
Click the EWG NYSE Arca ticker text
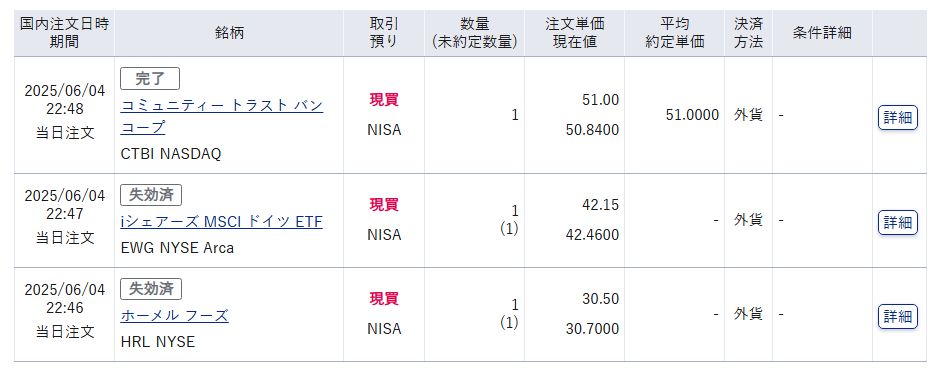tap(177, 248)
